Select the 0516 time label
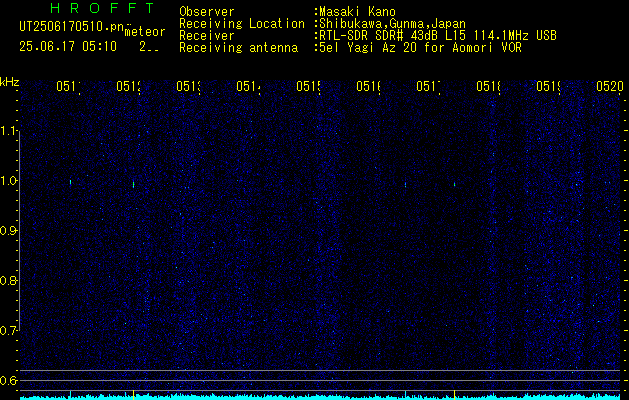 (368, 86)
